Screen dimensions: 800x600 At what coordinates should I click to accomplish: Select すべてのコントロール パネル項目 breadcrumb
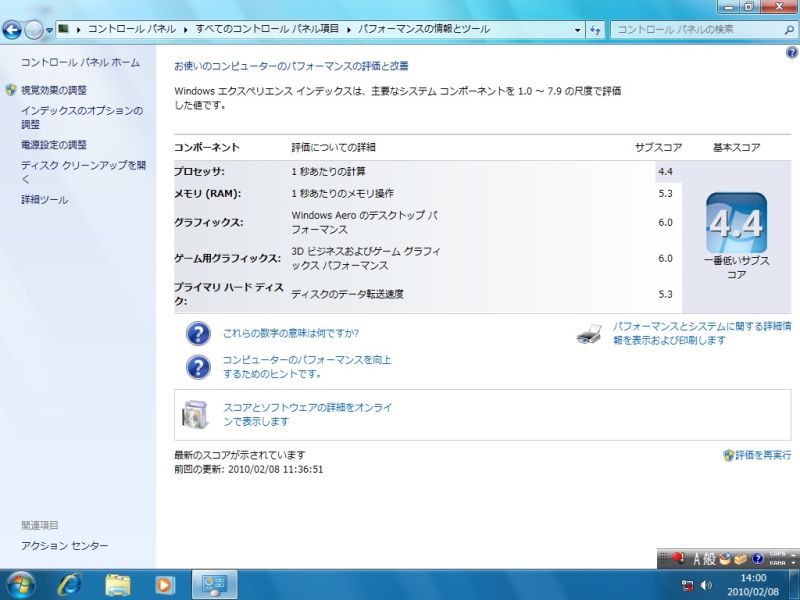pos(267,29)
